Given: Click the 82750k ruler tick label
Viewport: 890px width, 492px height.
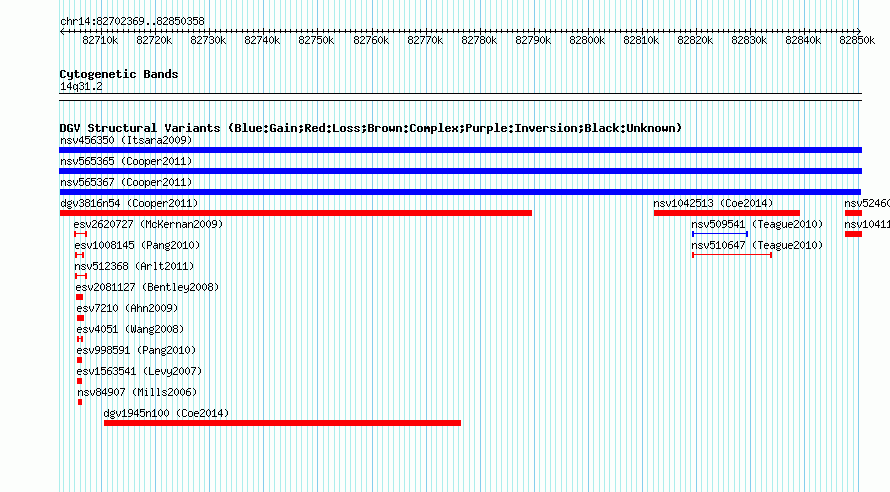Looking at the screenshot, I should [316, 40].
